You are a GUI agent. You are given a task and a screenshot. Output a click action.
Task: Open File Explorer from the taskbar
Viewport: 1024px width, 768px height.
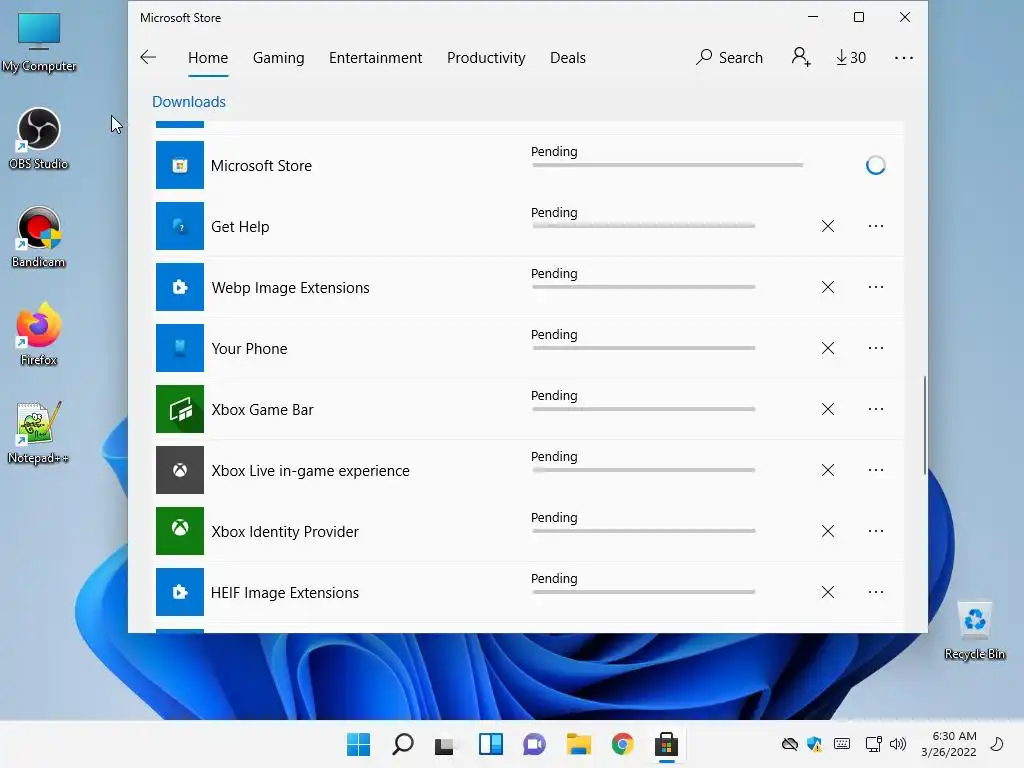tap(579, 744)
